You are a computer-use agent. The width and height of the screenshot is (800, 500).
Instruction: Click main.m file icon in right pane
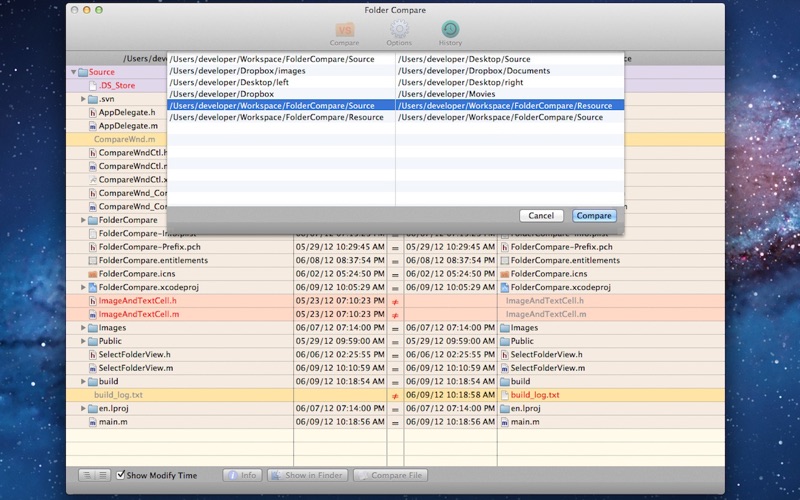[505, 422]
